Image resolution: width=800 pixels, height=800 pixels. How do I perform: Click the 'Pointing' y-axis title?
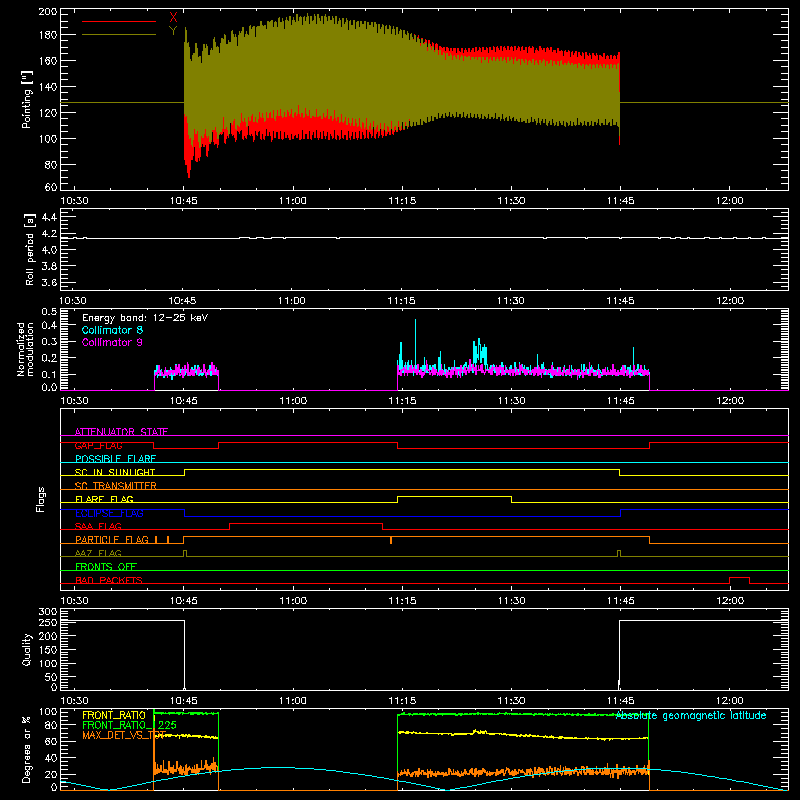27,99
